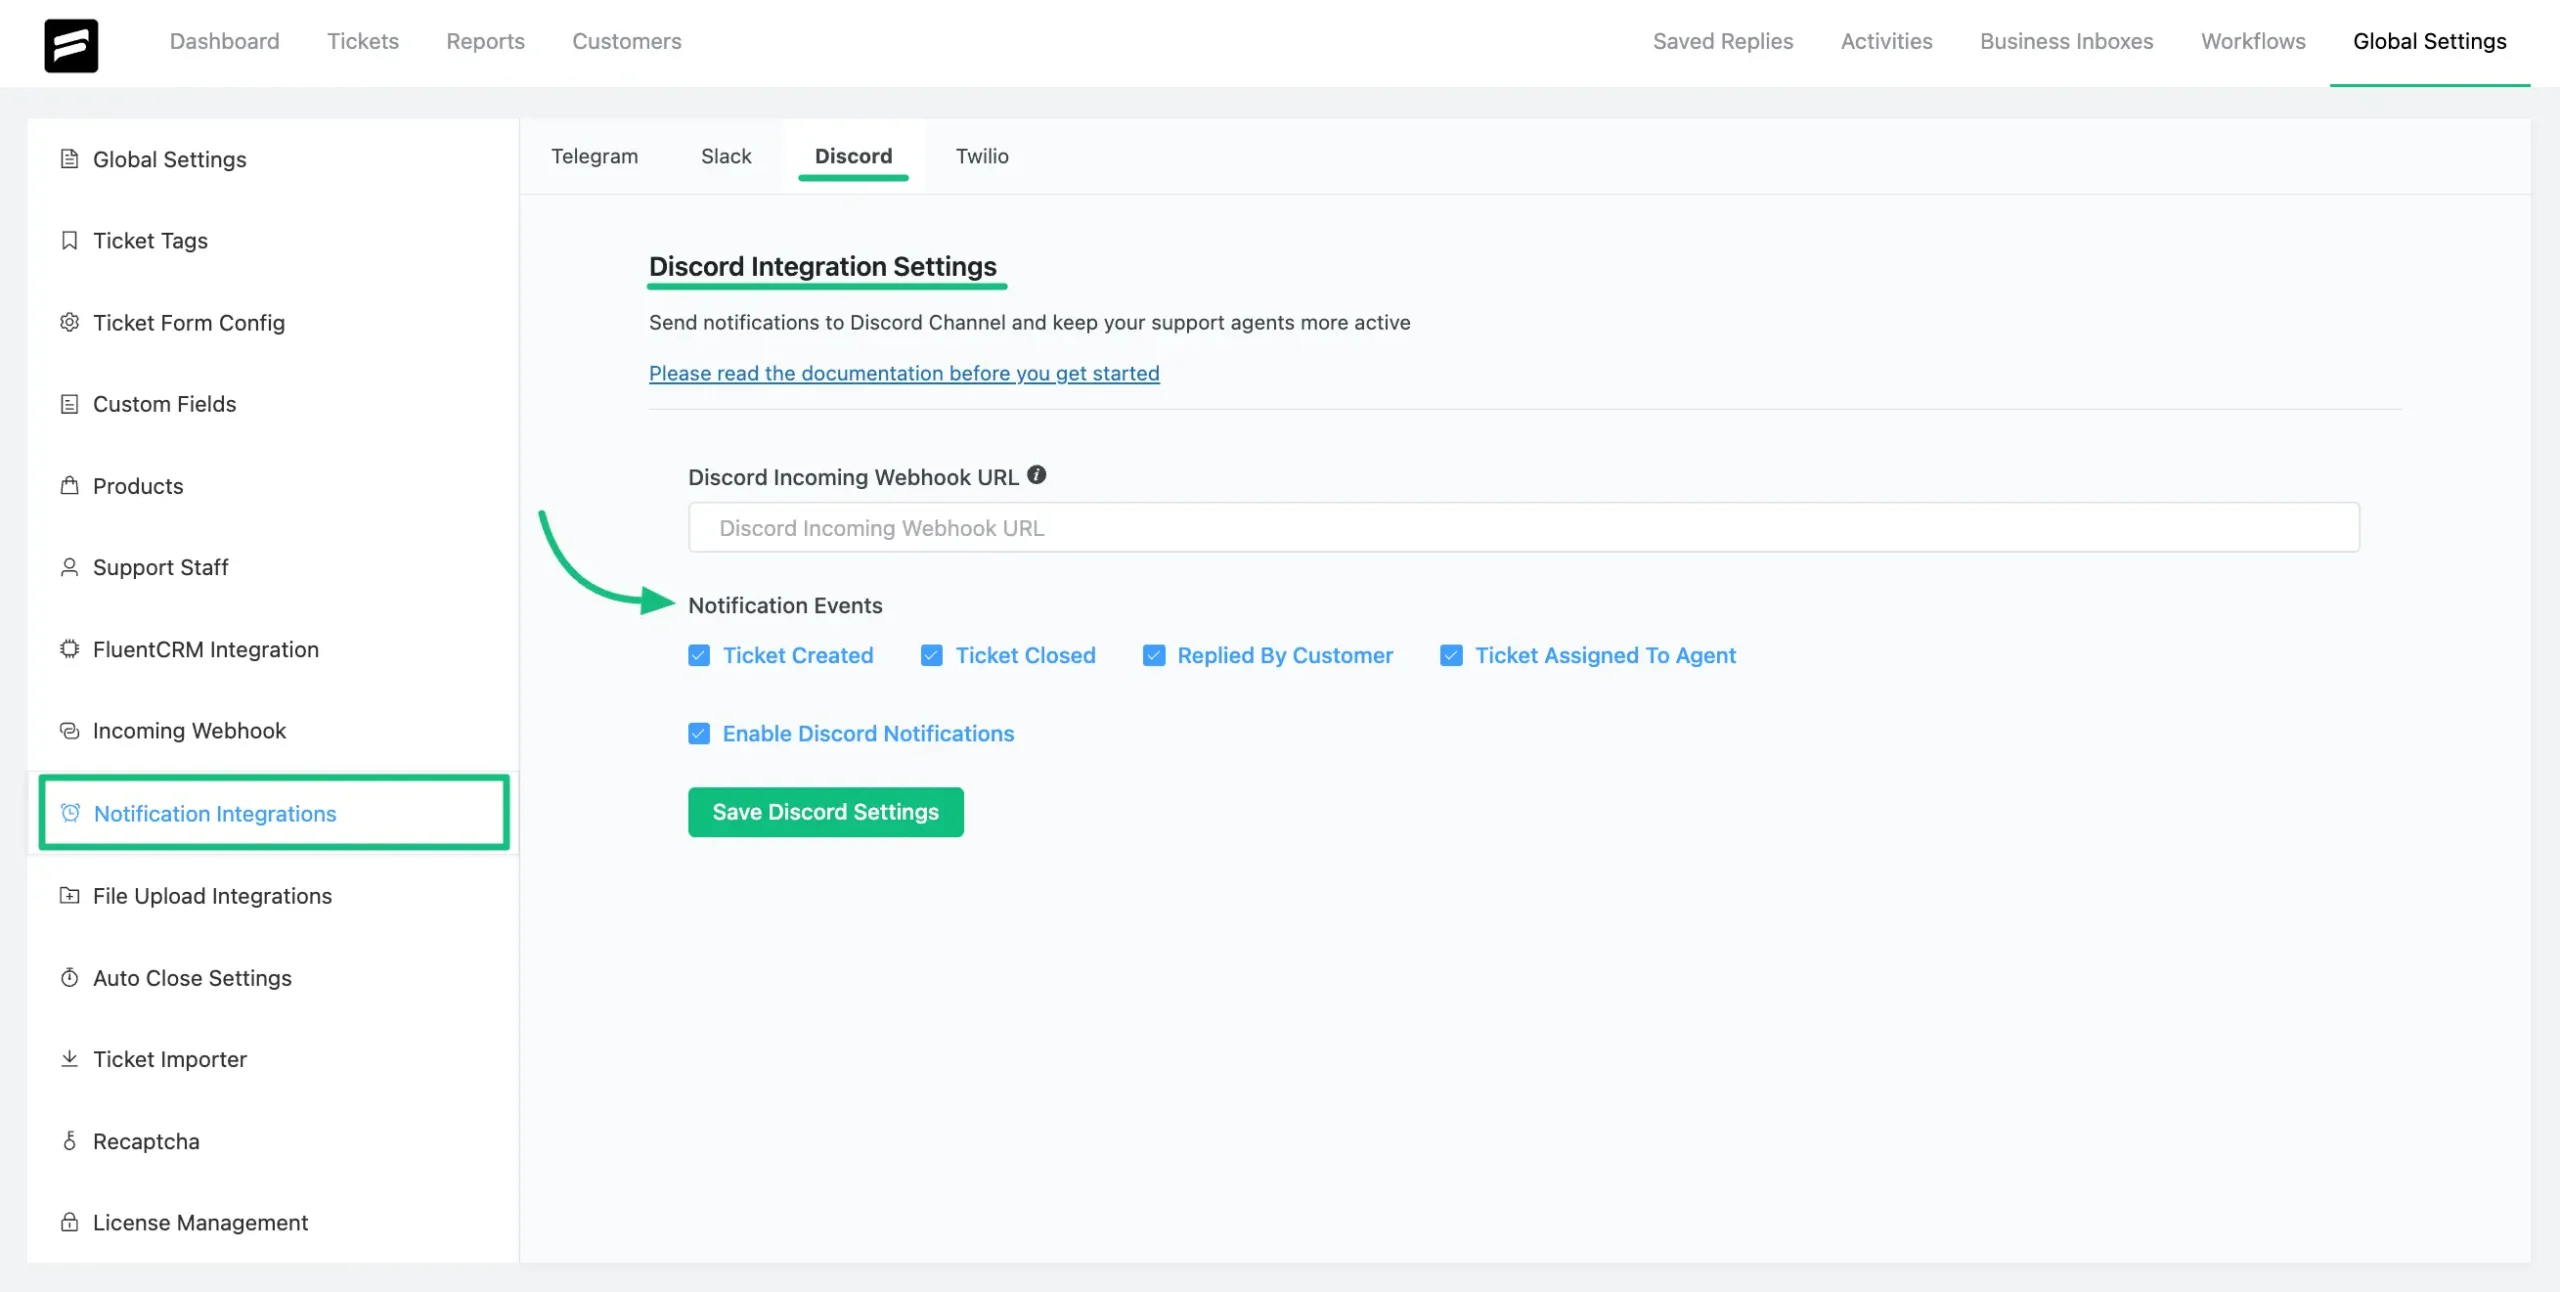Click Save Discord Settings button

(825, 811)
